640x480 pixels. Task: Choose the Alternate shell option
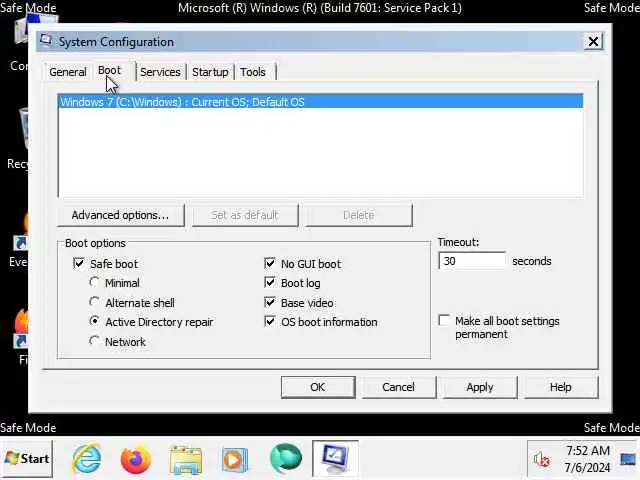[94, 302]
